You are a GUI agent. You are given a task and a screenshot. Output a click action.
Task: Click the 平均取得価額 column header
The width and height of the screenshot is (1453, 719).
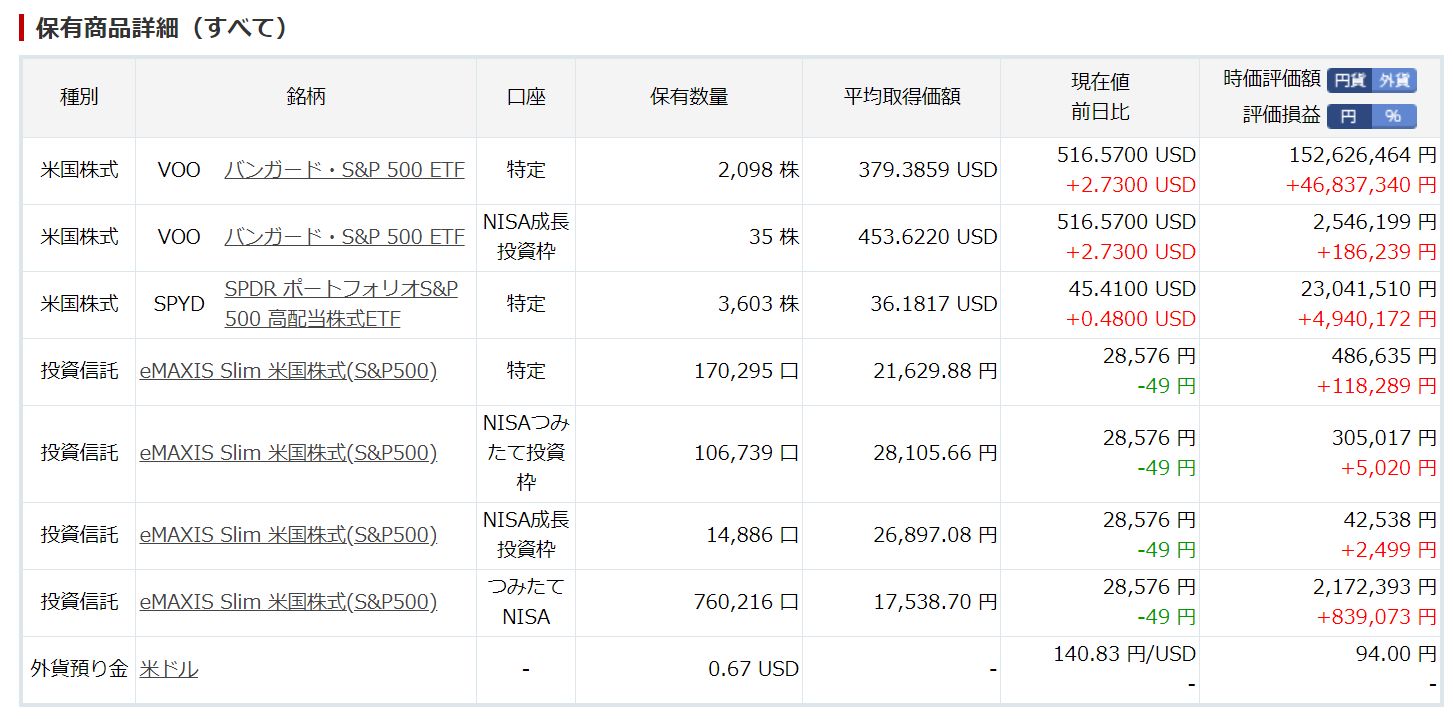point(901,97)
